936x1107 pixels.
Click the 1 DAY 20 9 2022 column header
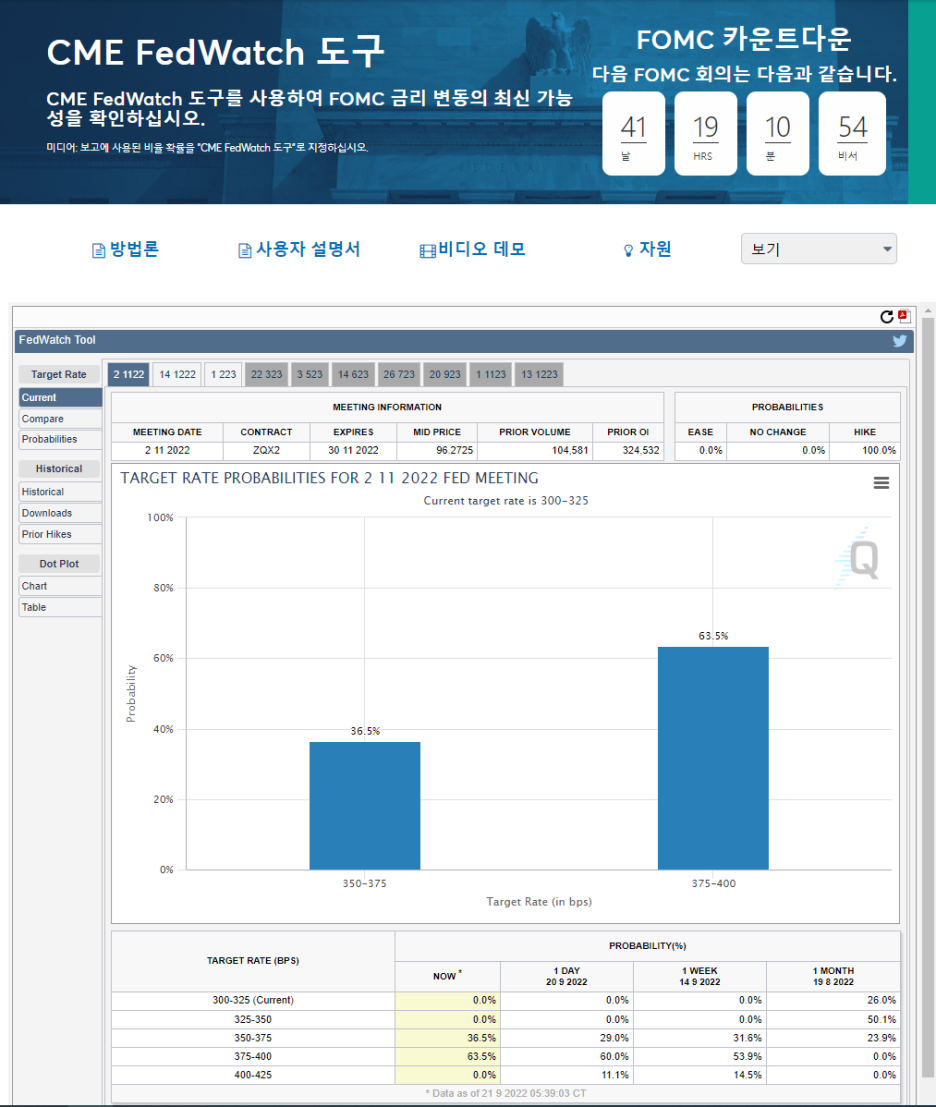pos(566,976)
